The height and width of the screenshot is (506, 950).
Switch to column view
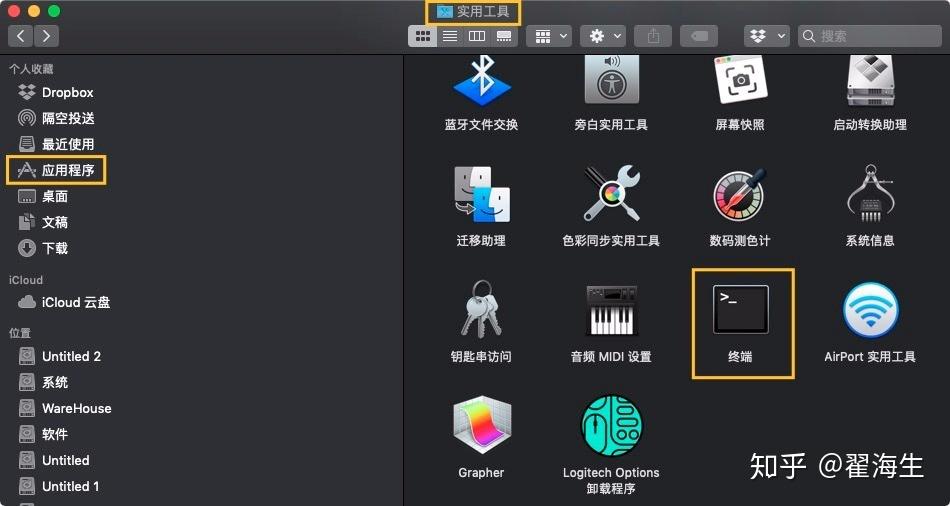click(477, 36)
